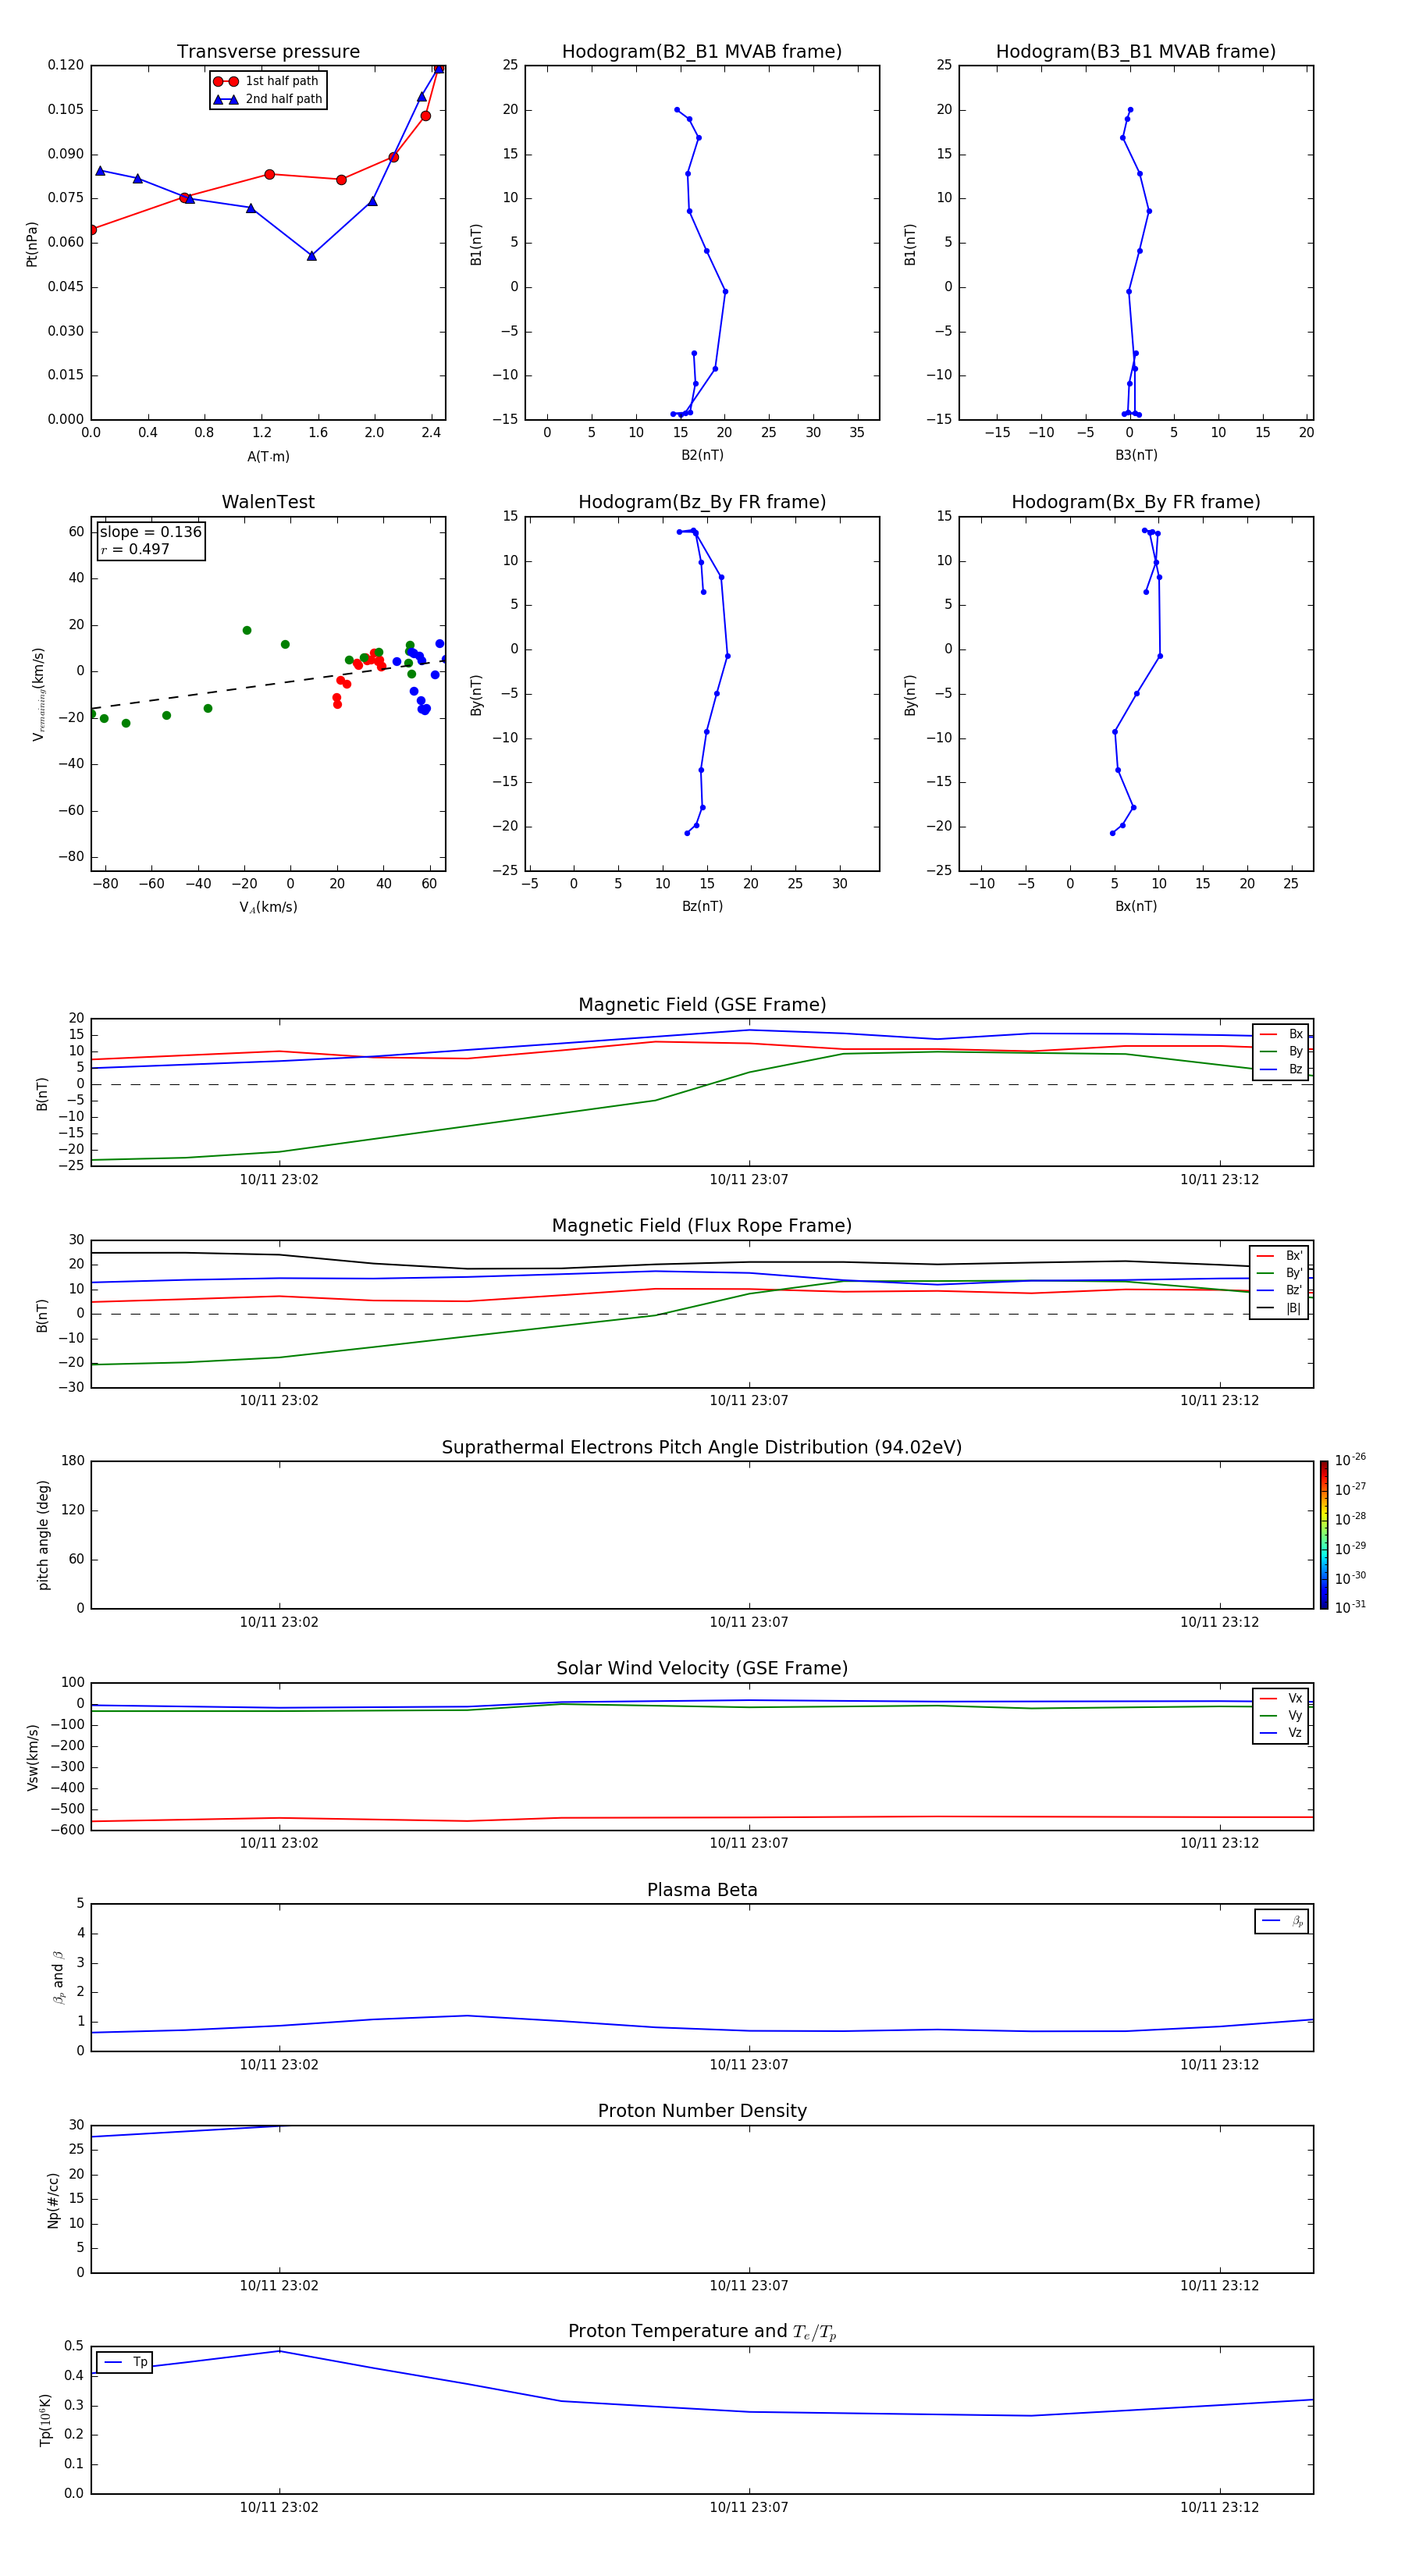This screenshot has height=2576, width=1405.
Task: Click the 'Hodogram(B2_B1 MVAB frame)' title
Action: point(702,52)
